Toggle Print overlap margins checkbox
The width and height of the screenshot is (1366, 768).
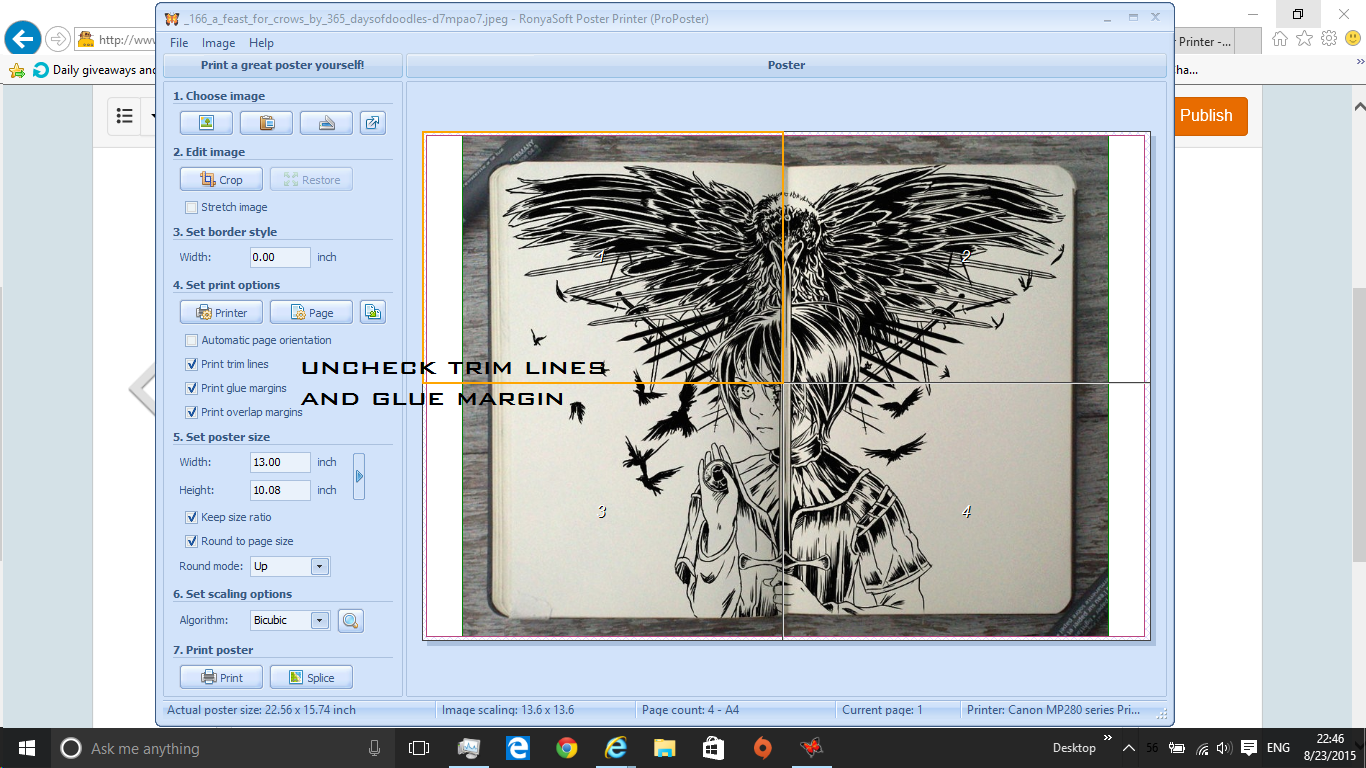click(x=192, y=412)
